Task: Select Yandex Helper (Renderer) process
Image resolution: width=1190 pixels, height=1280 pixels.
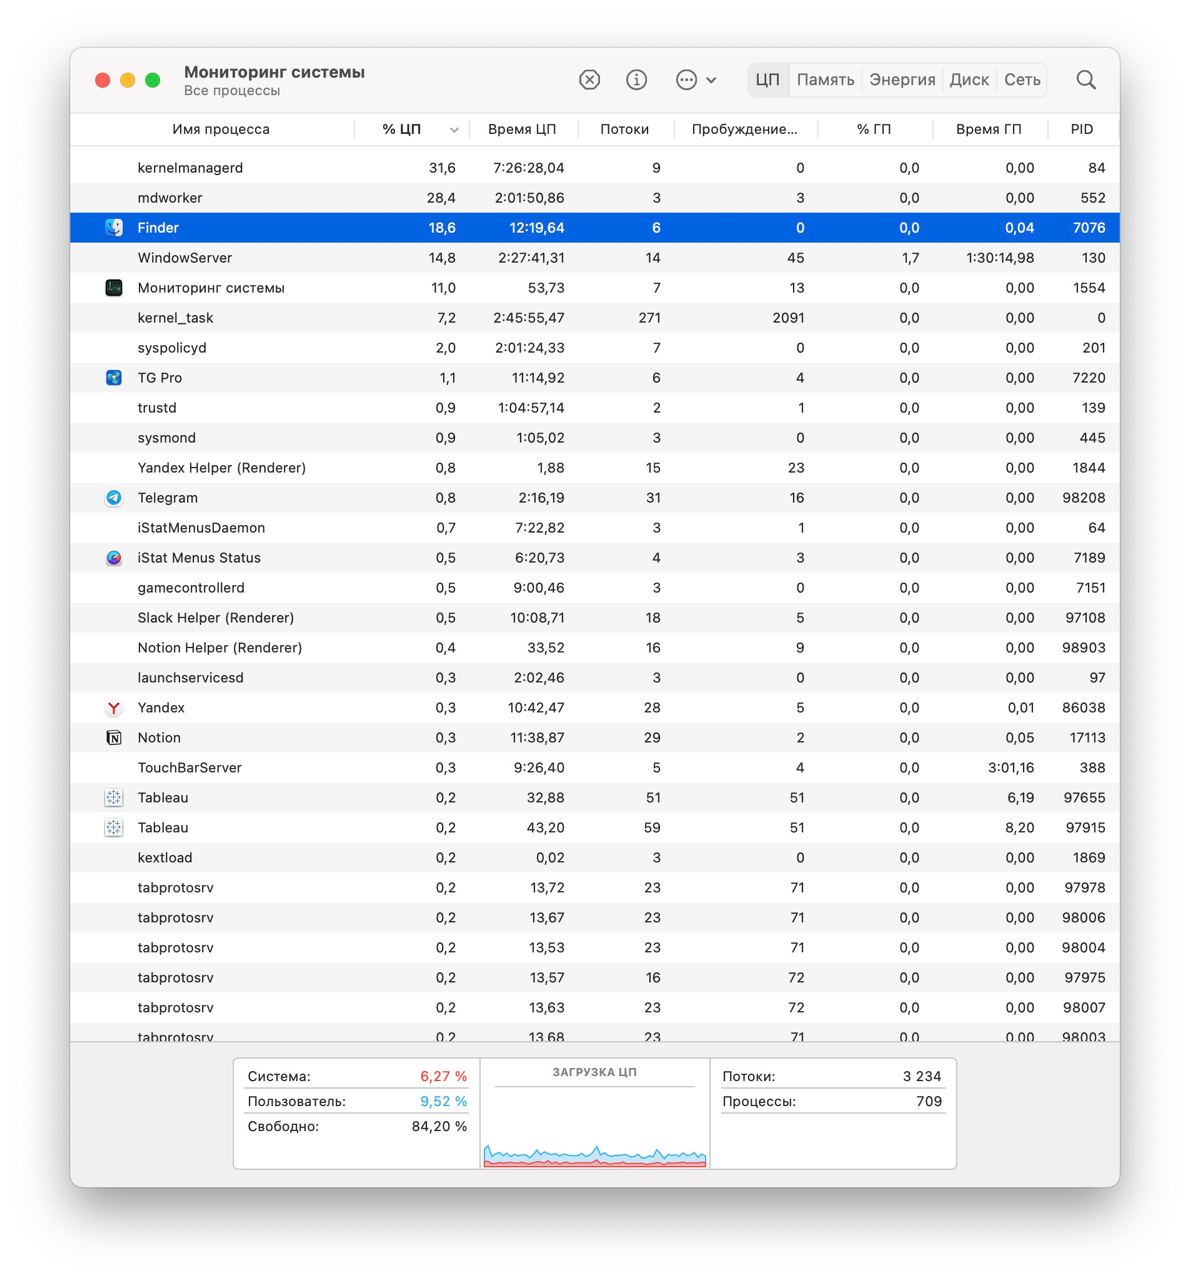Action: [595, 468]
